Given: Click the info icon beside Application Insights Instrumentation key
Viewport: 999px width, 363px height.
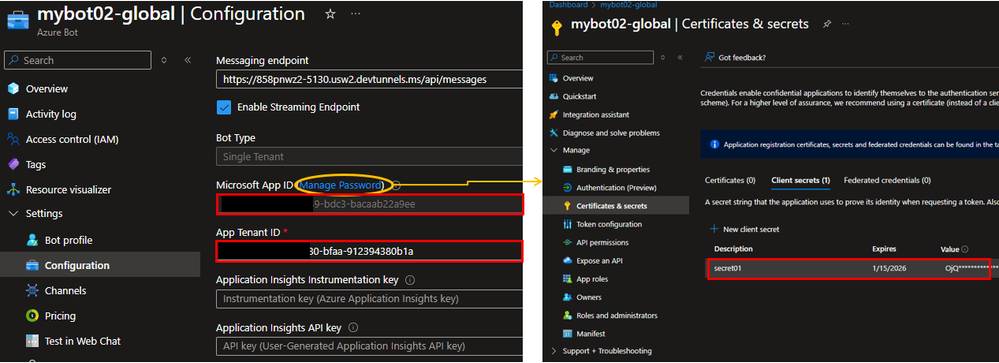Looking at the screenshot, I should click(x=410, y=280).
